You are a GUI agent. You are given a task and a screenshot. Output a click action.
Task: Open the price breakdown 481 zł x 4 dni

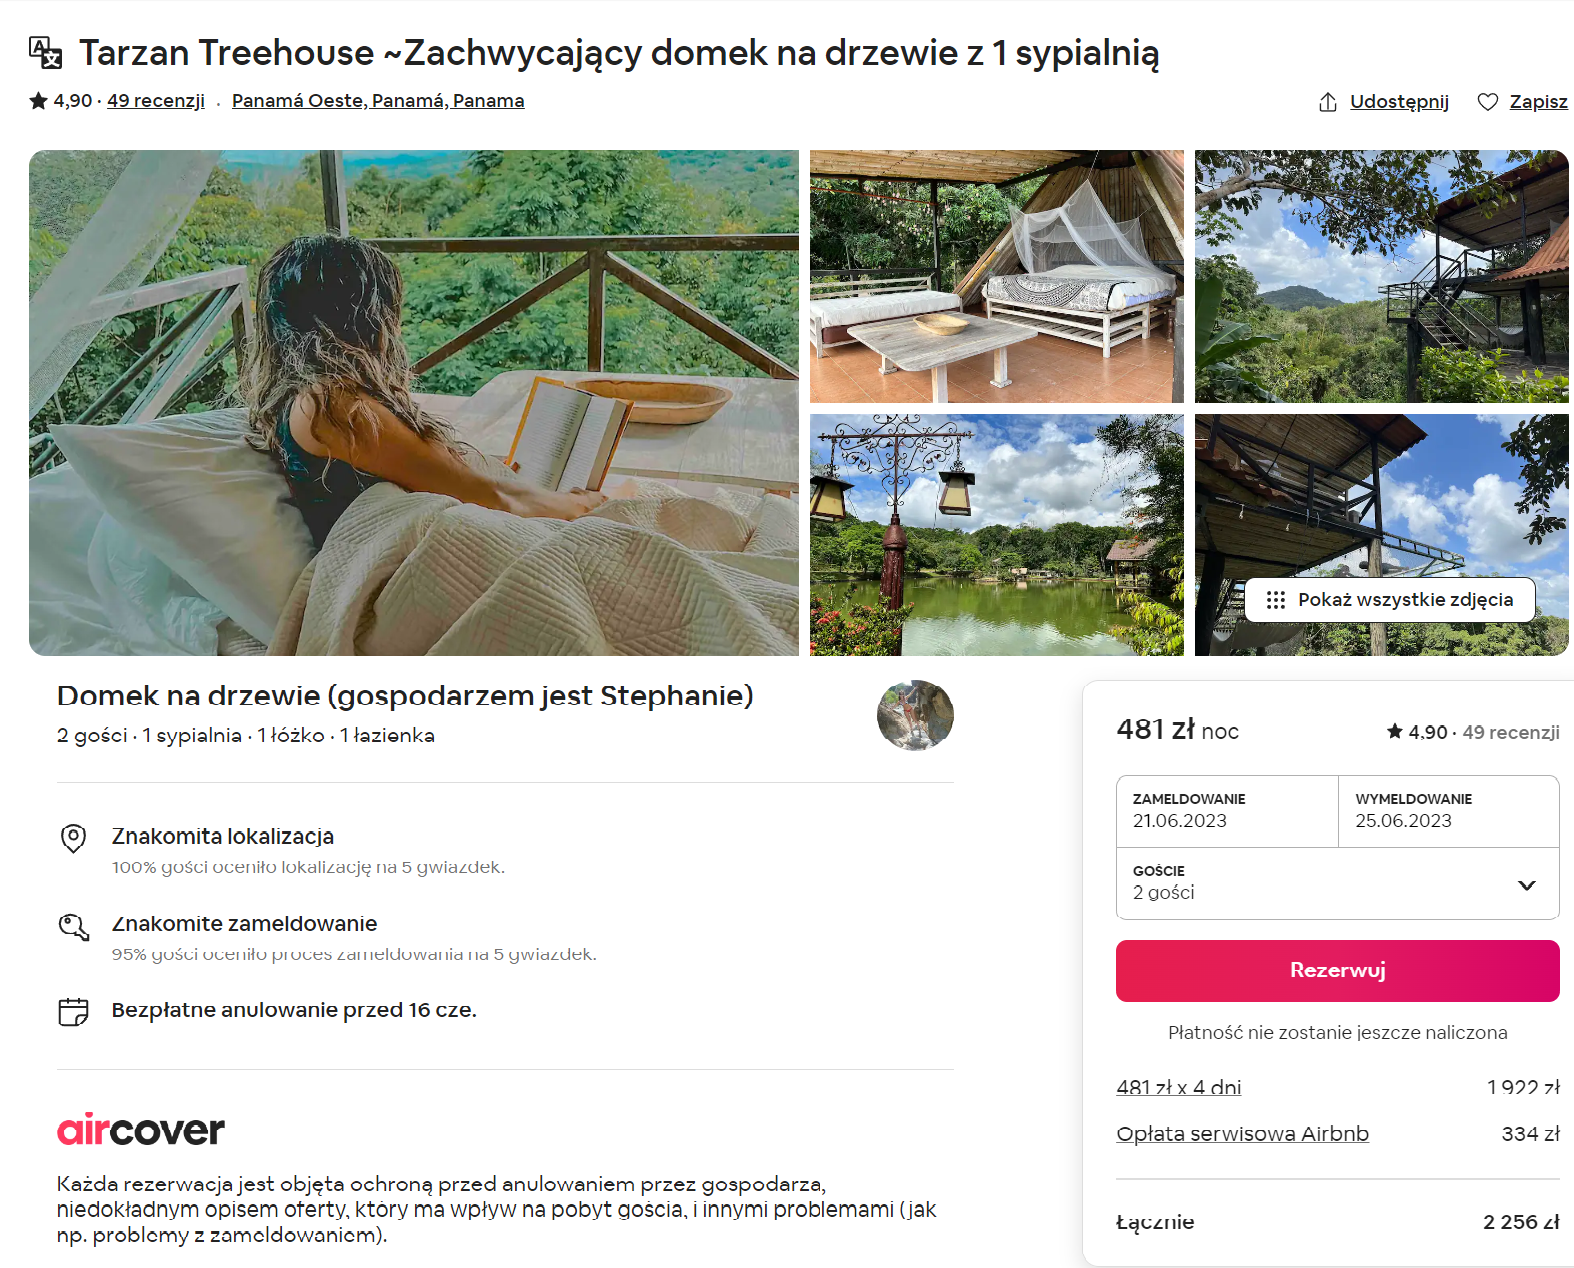tap(1179, 1087)
